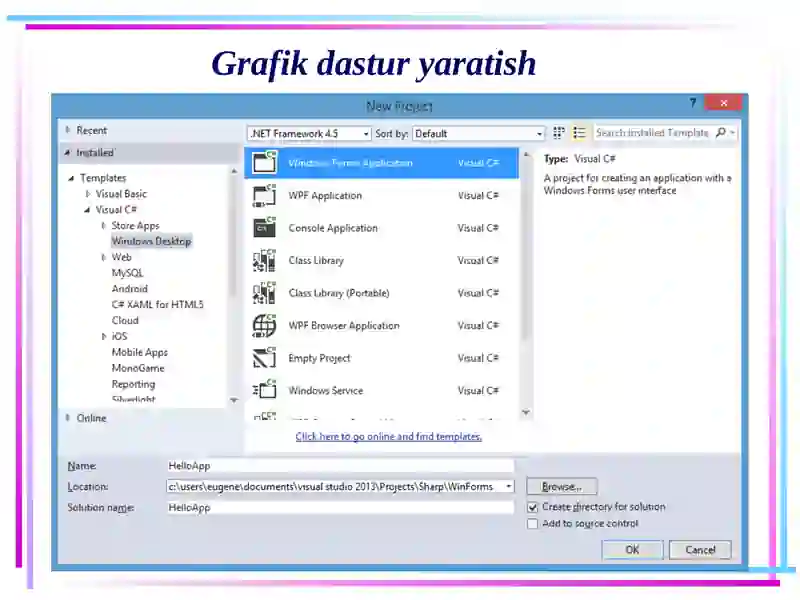
Task: Click the tree panel scroll up arrow
Action: (x=234, y=171)
